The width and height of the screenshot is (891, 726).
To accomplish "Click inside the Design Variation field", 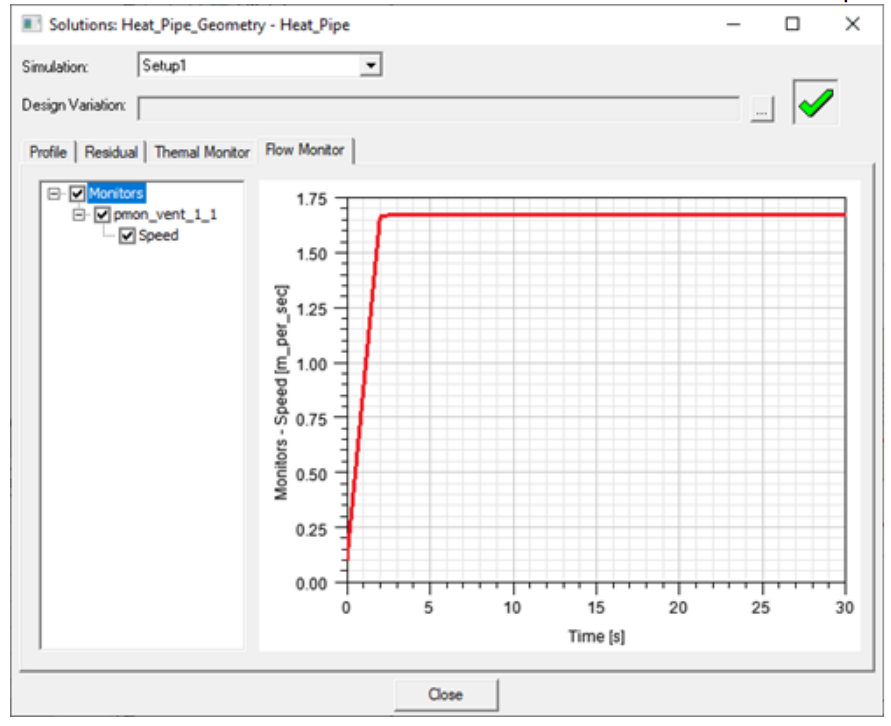I will tap(438, 108).
